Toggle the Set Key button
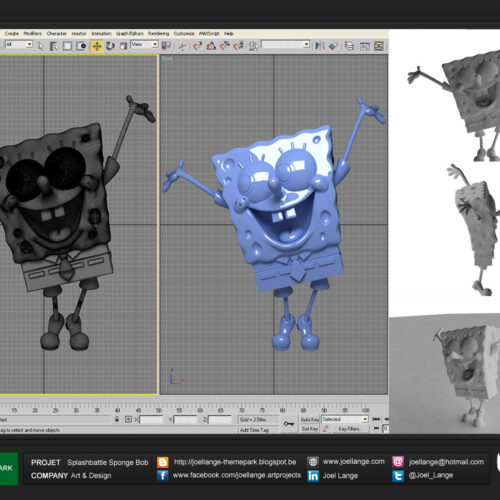The width and height of the screenshot is (500, 500). tap(310, 429)
